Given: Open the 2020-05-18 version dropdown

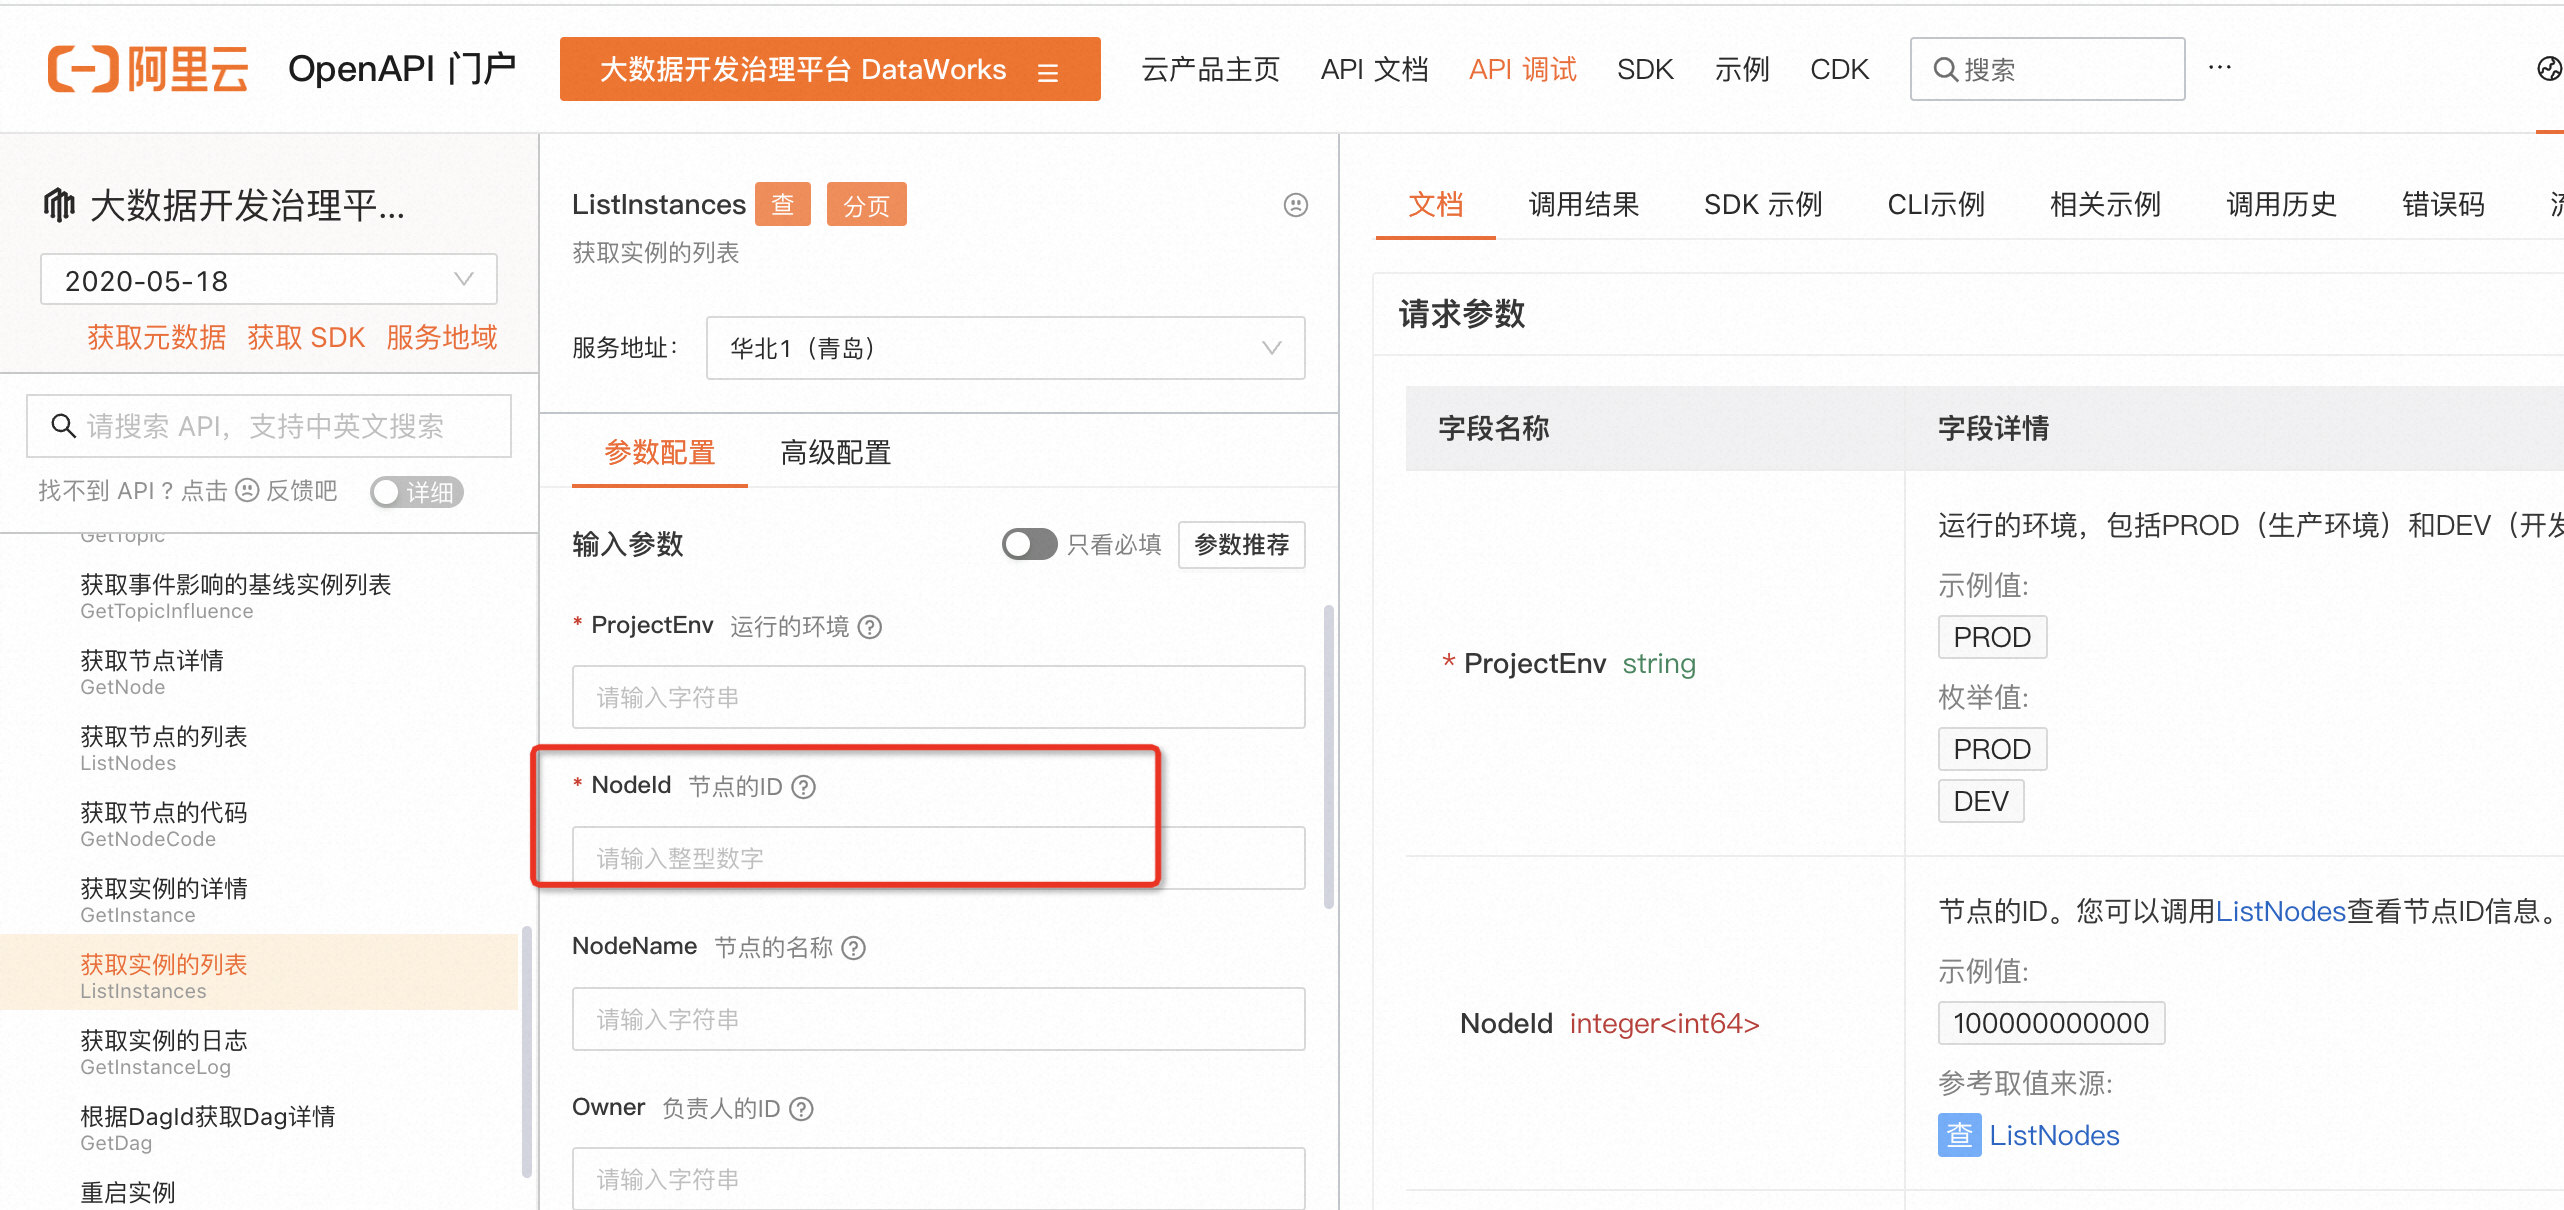Looking at the screenshot, I should pos(268,280).
